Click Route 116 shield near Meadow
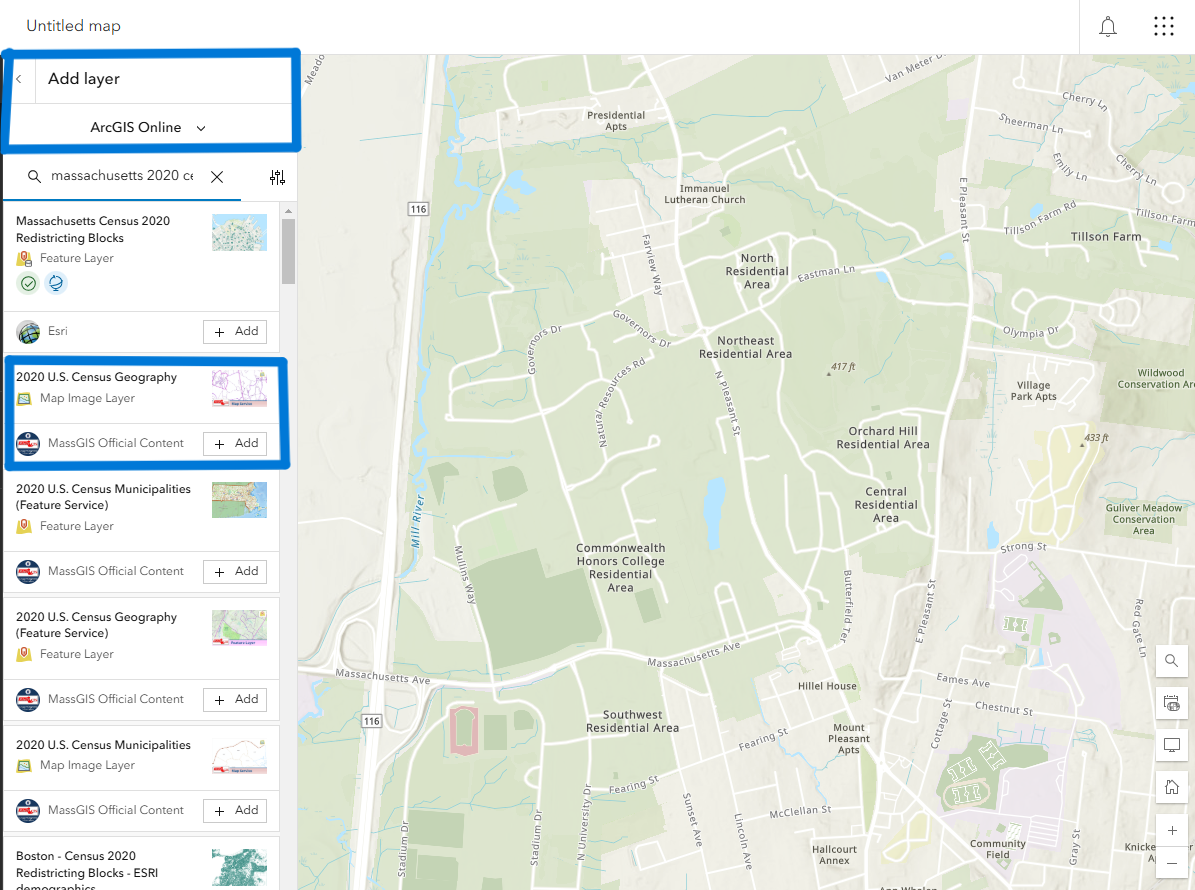 coord(418,209)
